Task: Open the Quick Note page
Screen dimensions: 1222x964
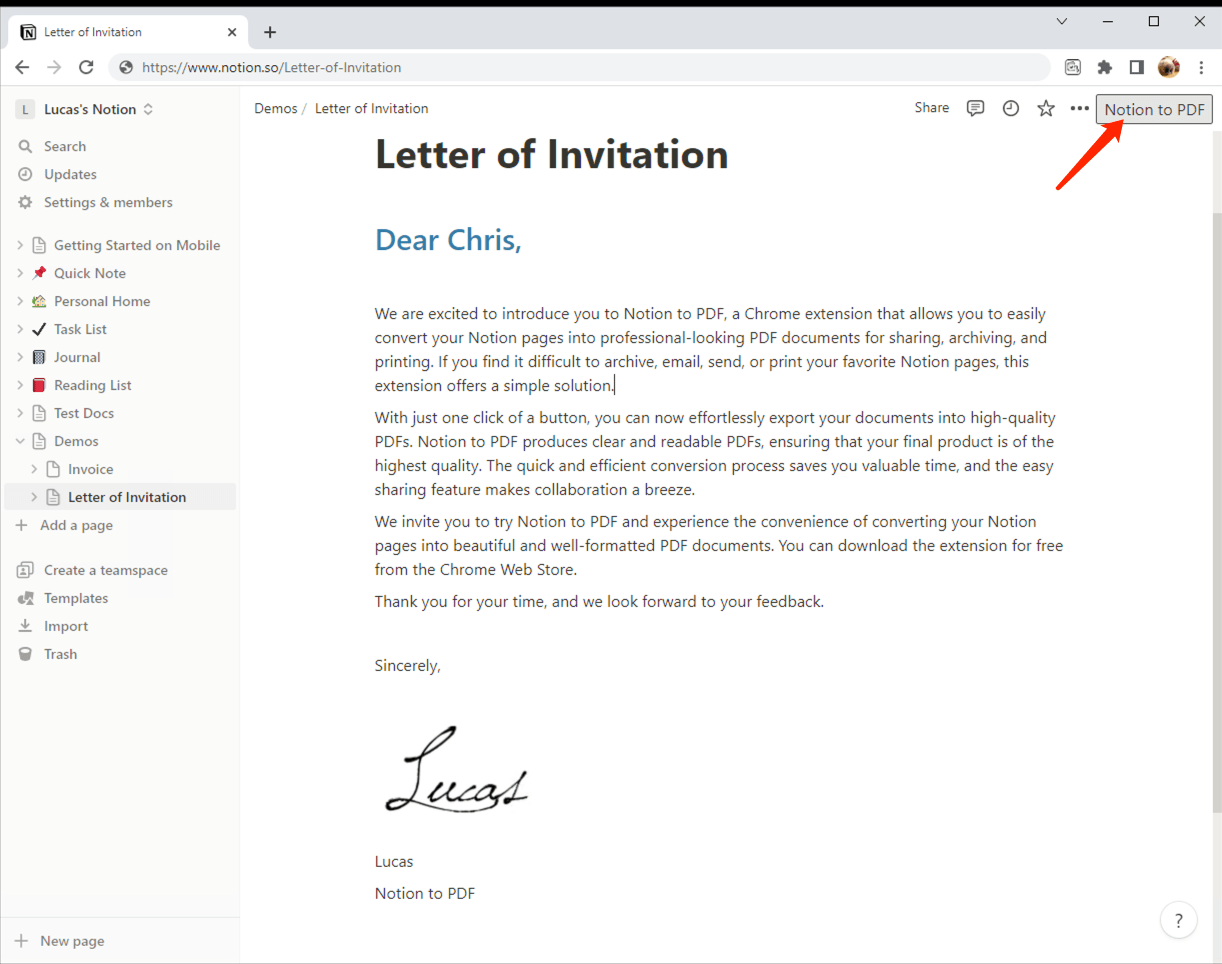Action: point(90,273)
